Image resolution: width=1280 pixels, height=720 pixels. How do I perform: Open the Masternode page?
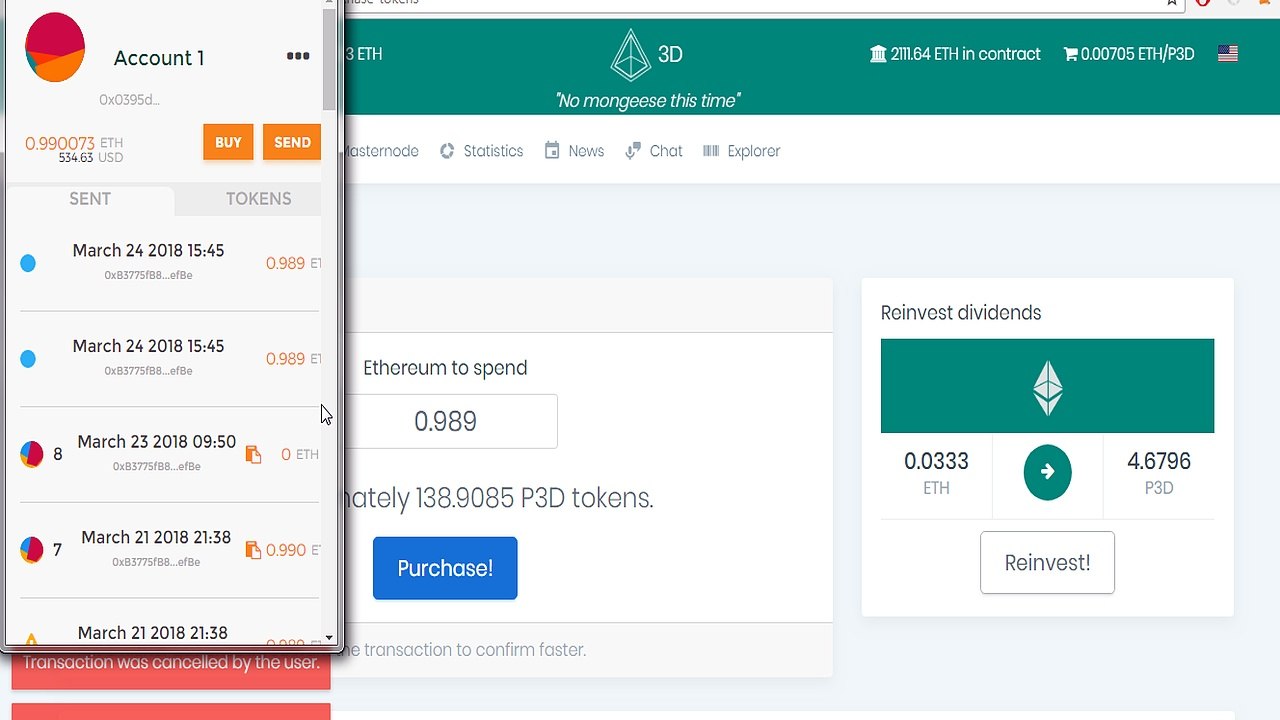pos(379,151)
